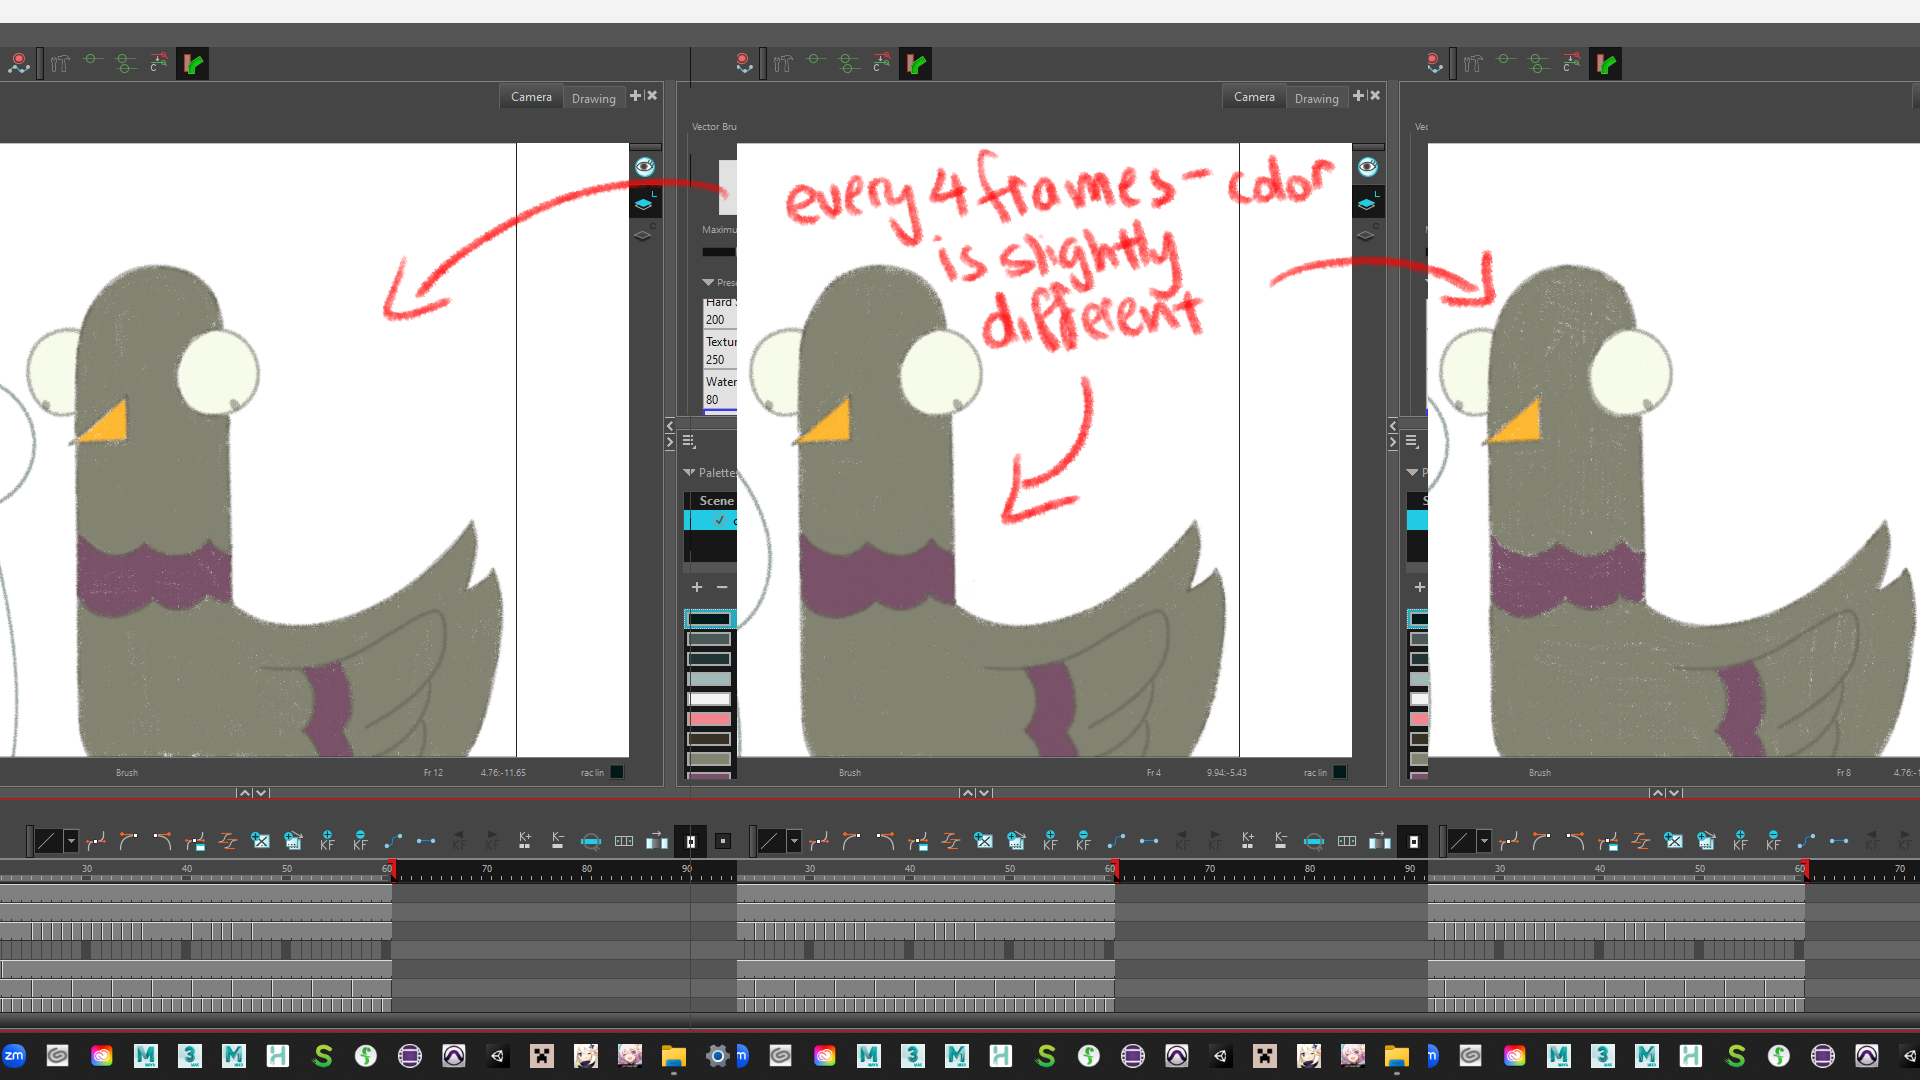Collapse the Presets section in the Vector Brush panel
This screenshot has height=1080, width=1920.
(708, 283)
